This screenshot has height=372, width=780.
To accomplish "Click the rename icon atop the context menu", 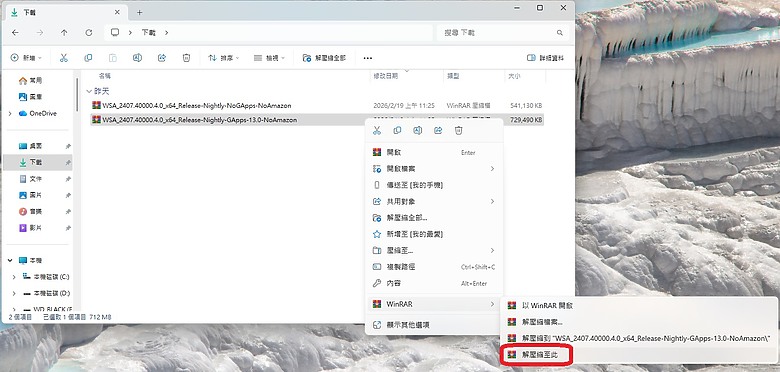I will coord(417,130).
